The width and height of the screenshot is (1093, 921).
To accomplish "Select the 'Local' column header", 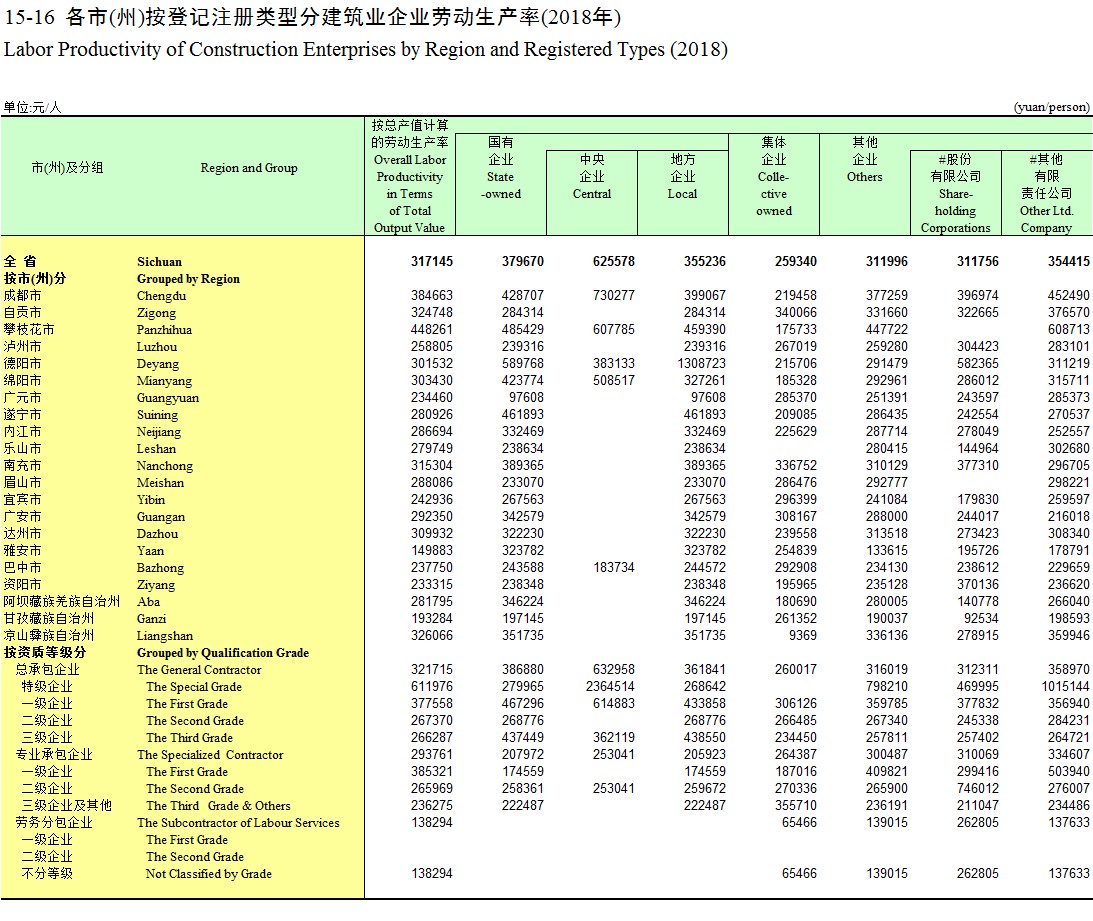I will (682, 176).
